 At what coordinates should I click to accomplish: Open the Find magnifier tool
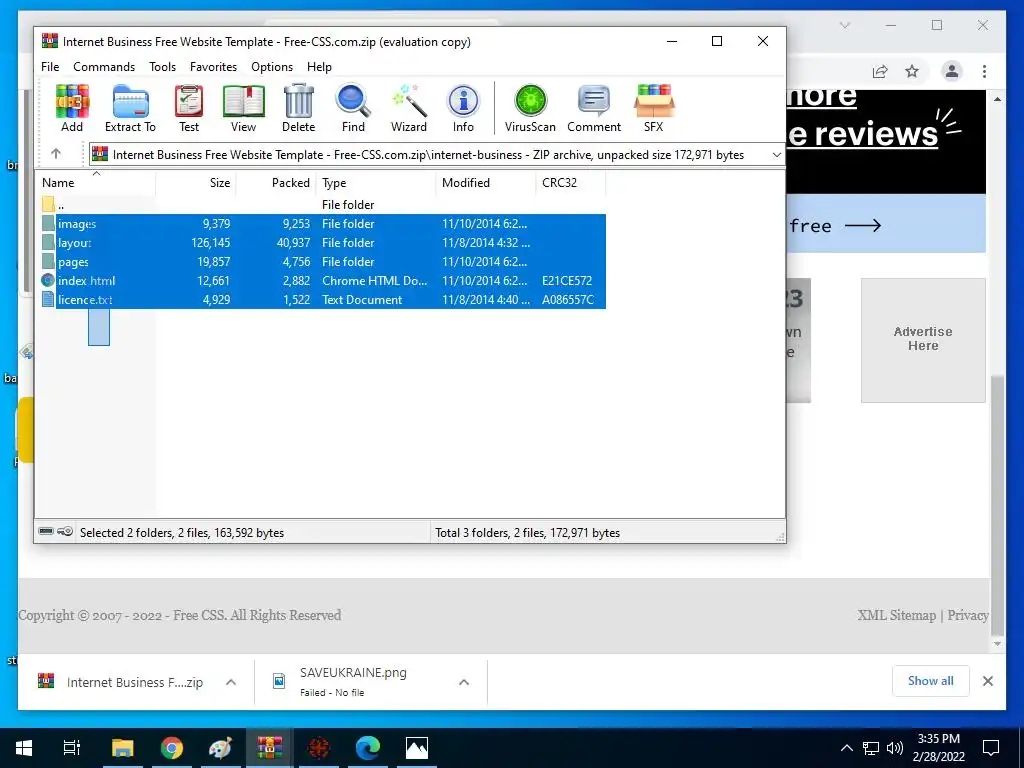tap(353, 108)
